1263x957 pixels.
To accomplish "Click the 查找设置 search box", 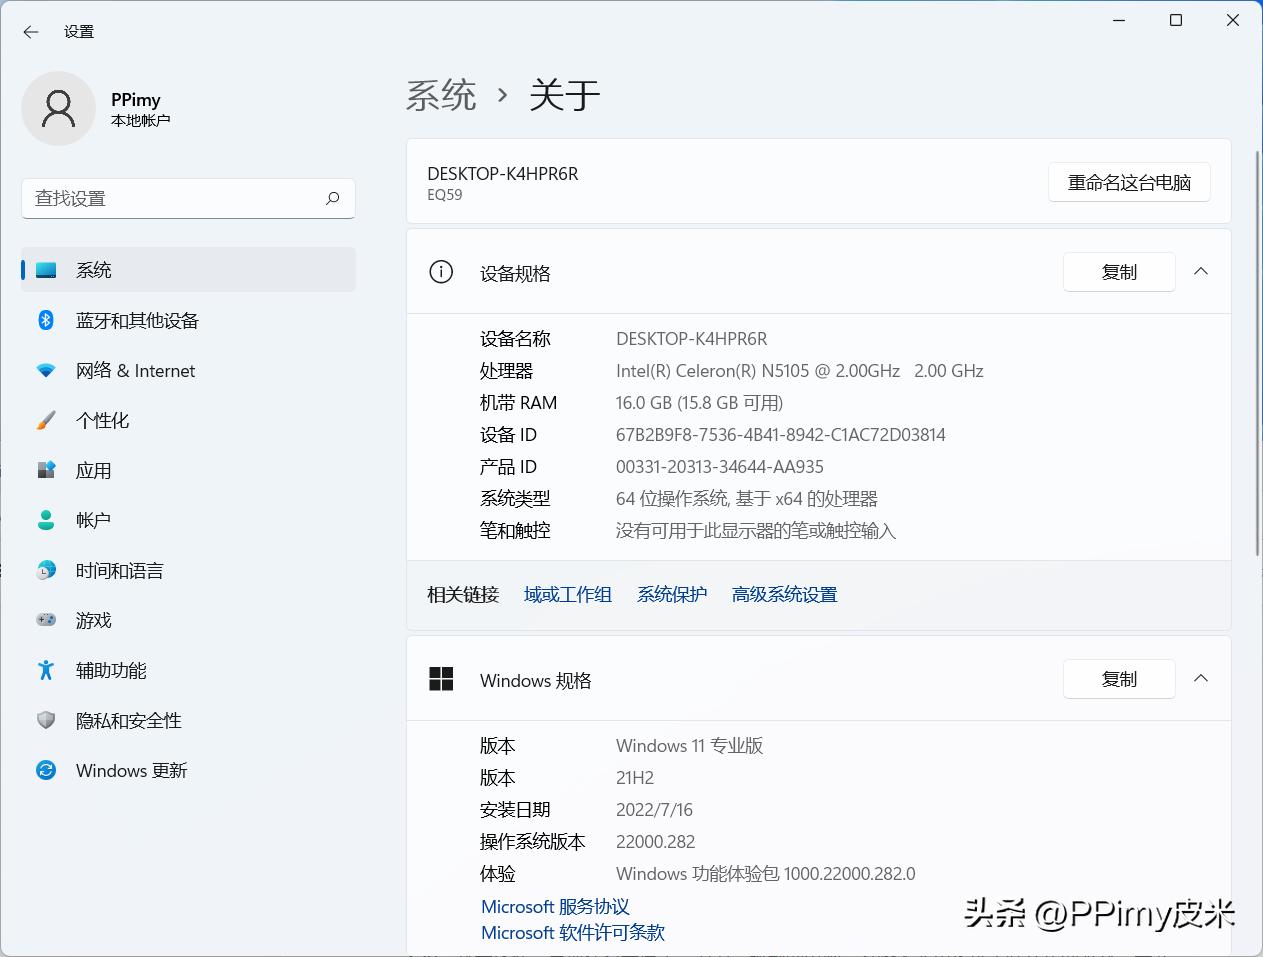I will pyautogui.click(x=188, y=198).
